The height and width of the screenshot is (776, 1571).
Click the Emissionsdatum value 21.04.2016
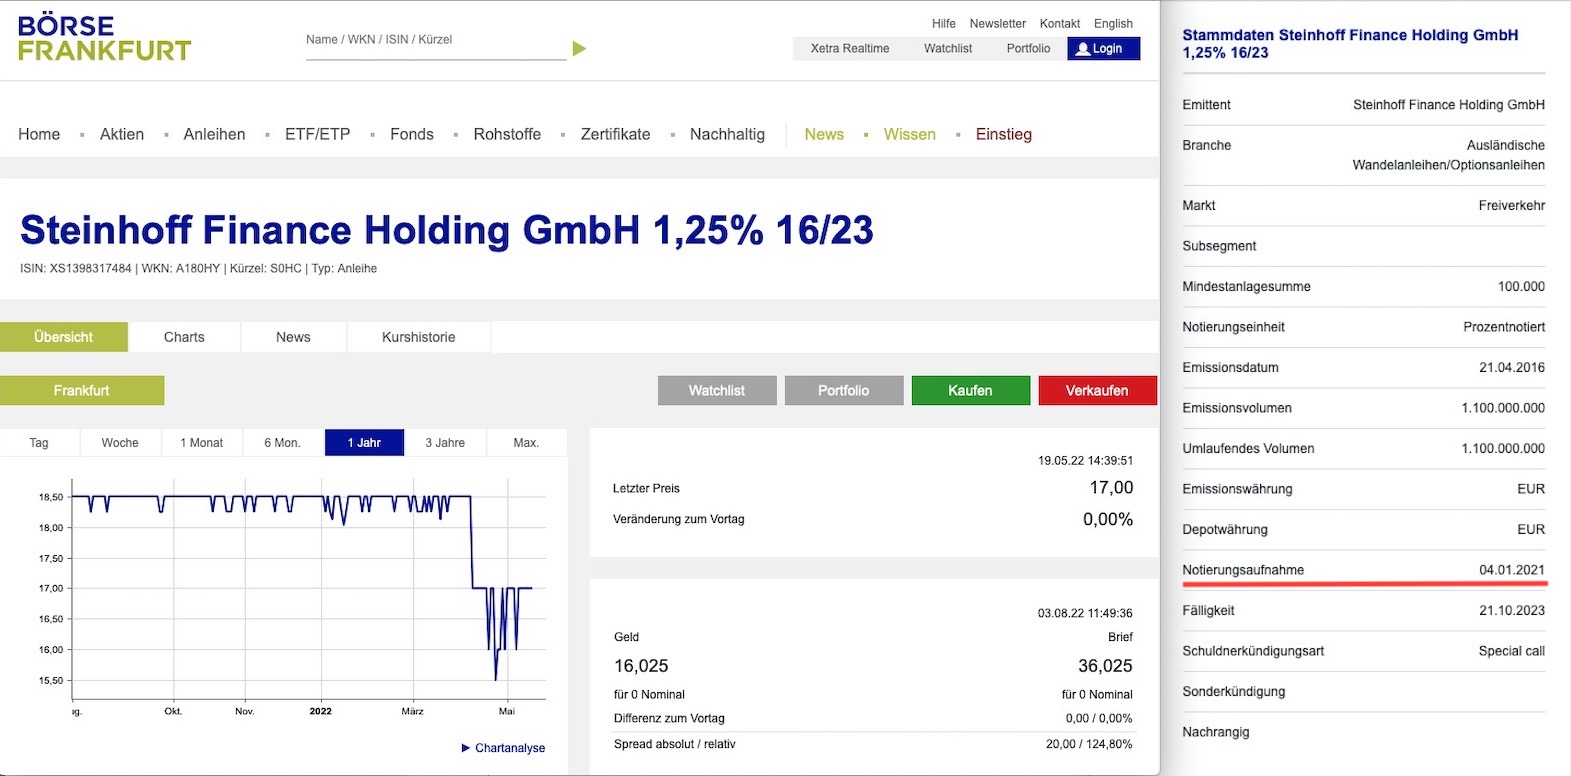click(1512, 367)
